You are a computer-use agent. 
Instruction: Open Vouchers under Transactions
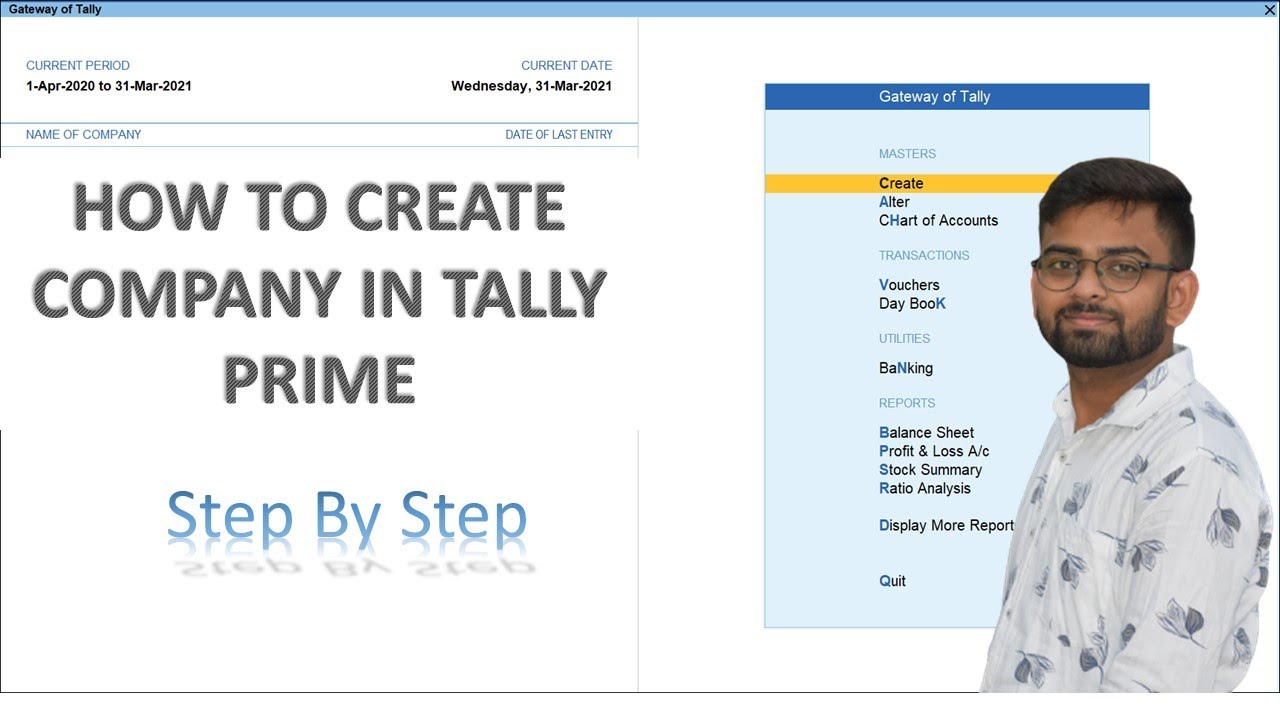909,285
